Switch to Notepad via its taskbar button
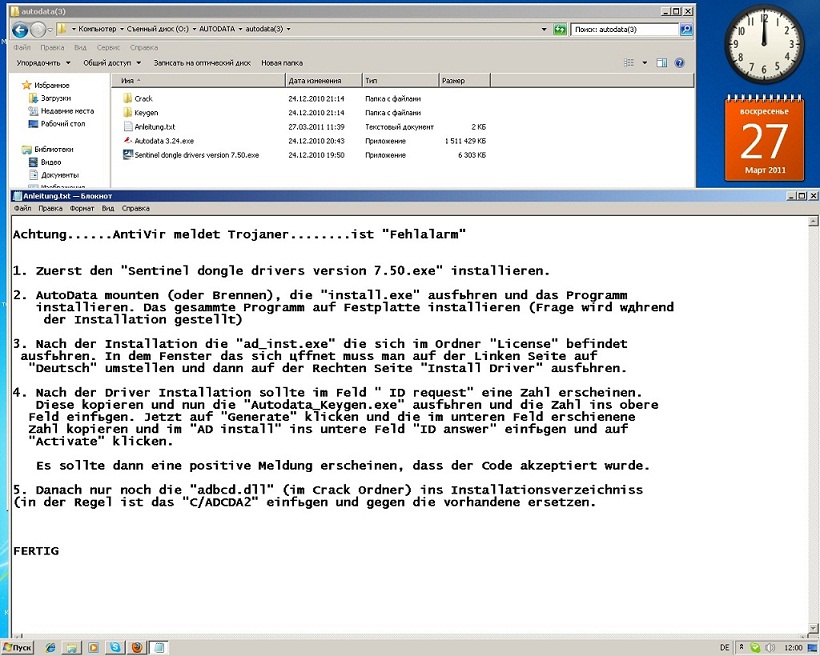The image size is (820, 656). [x=160, y=648]
